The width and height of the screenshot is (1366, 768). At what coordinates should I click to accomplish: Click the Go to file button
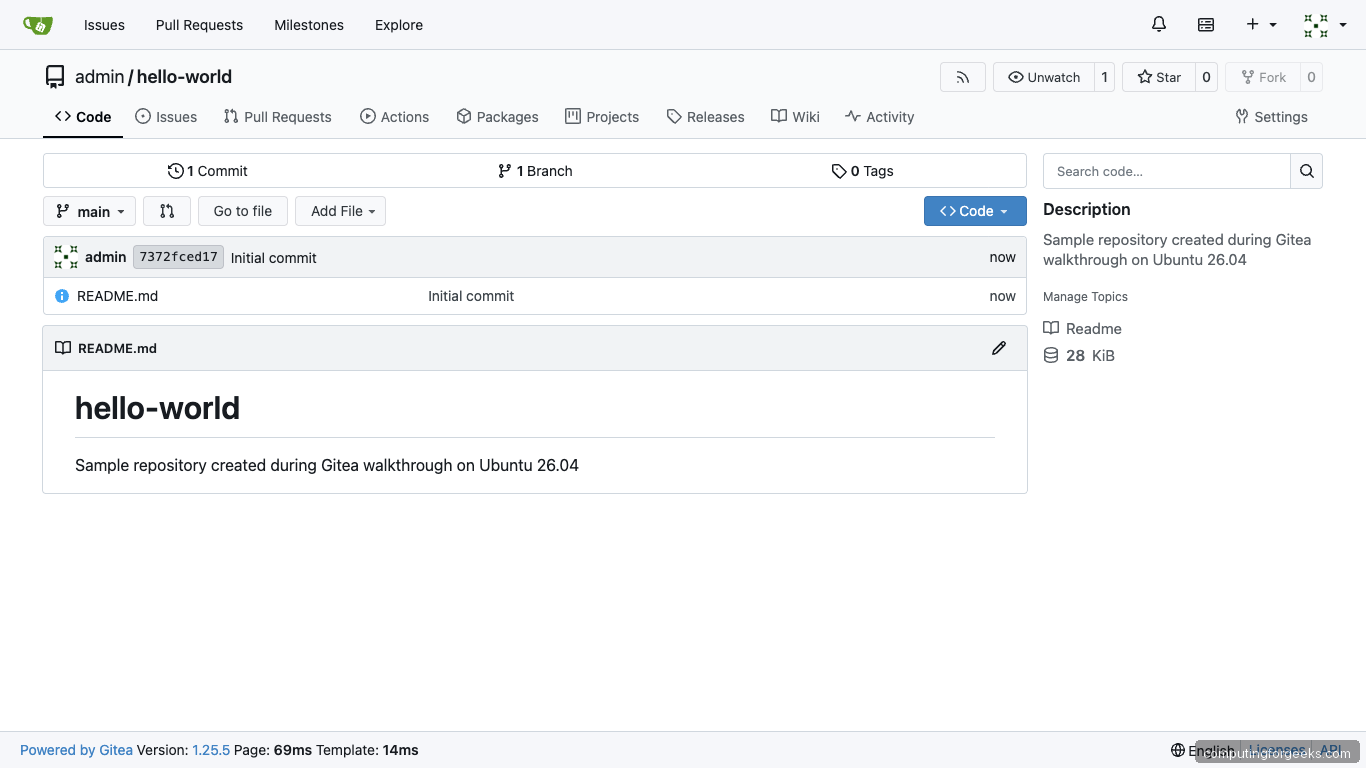(x=242, y=211)
